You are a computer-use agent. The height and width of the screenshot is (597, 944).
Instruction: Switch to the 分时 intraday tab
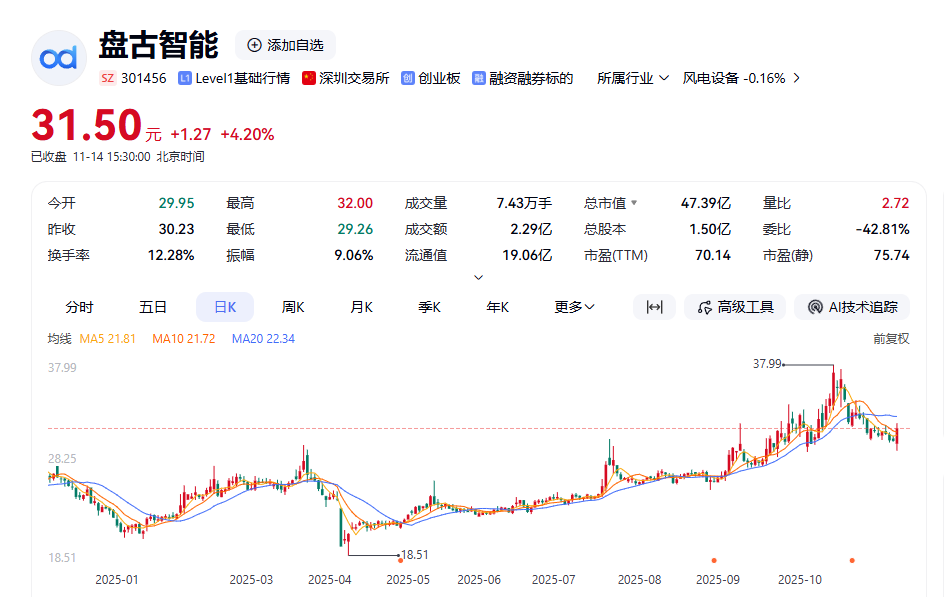pos(79,307)
